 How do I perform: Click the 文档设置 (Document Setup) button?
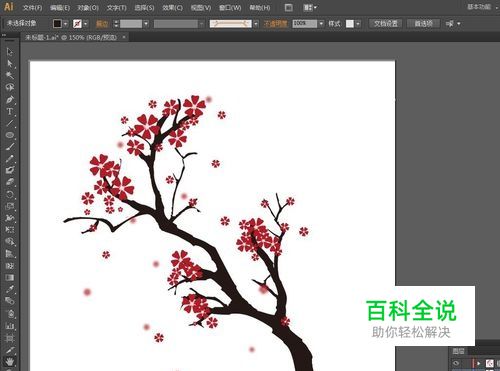(x=386, y=24)
